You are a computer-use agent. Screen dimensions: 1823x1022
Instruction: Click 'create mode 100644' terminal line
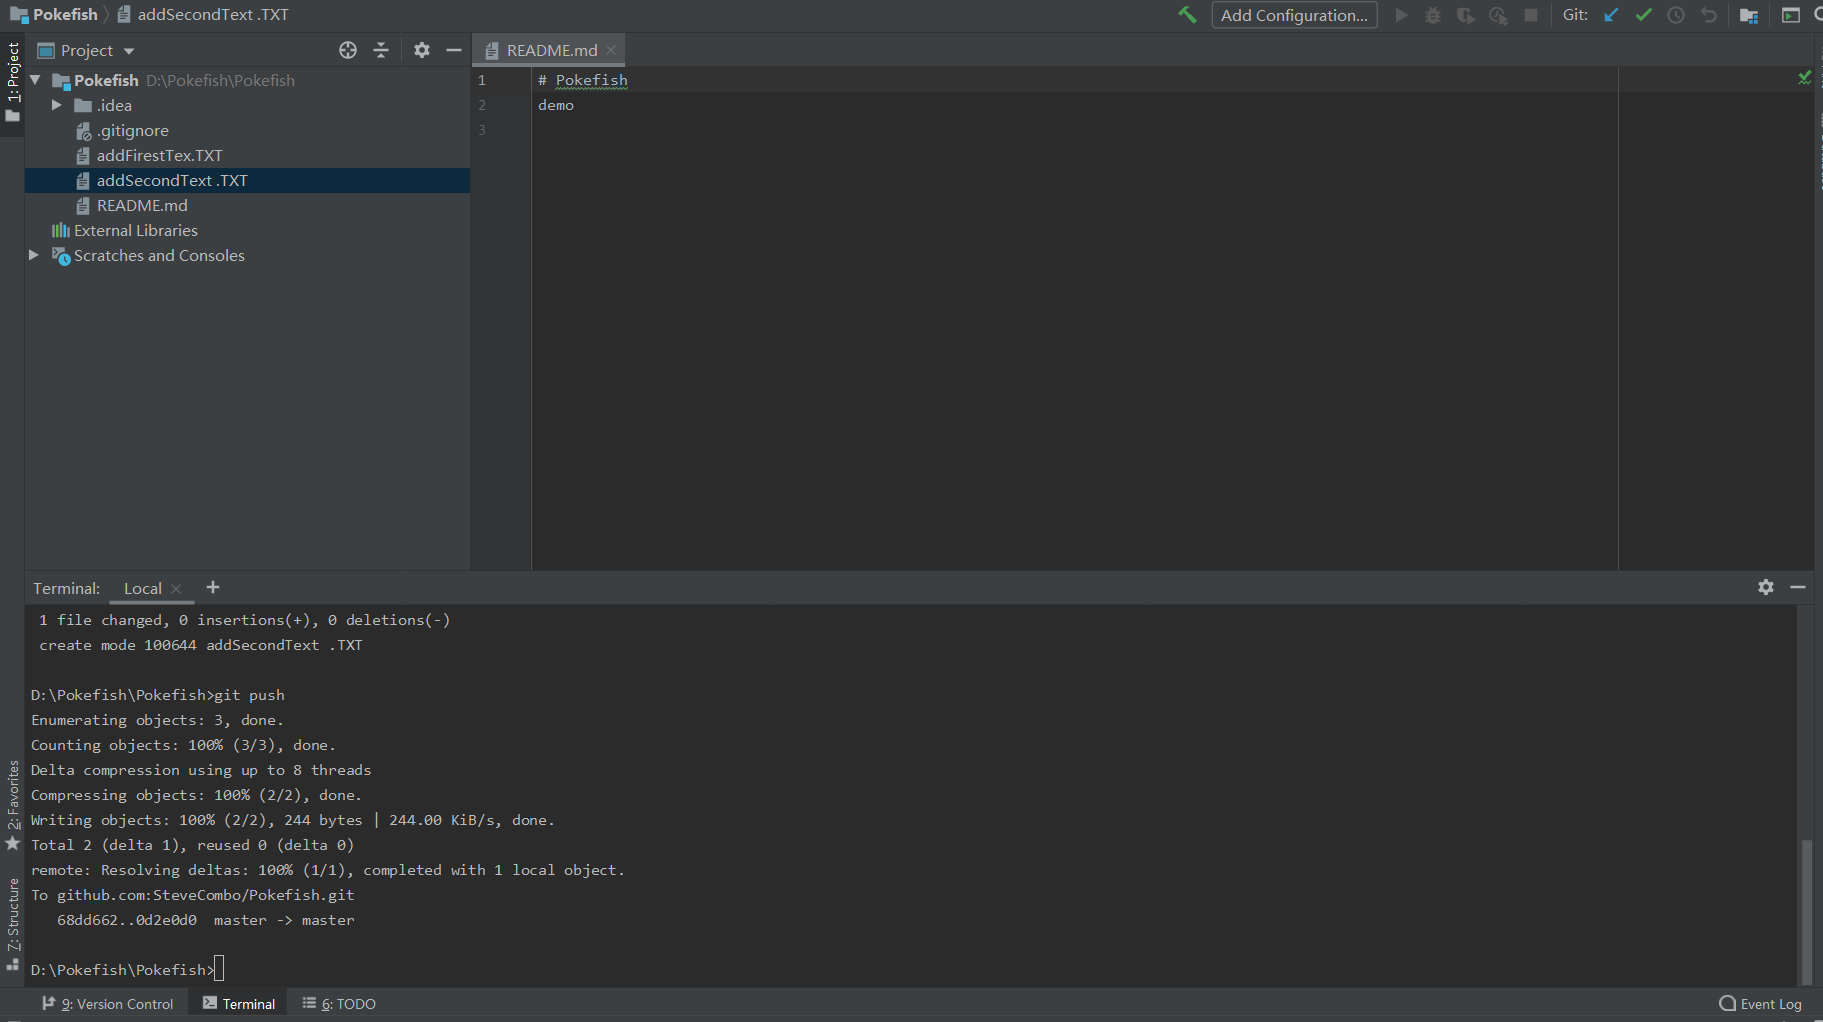click(x=201, y=645)
